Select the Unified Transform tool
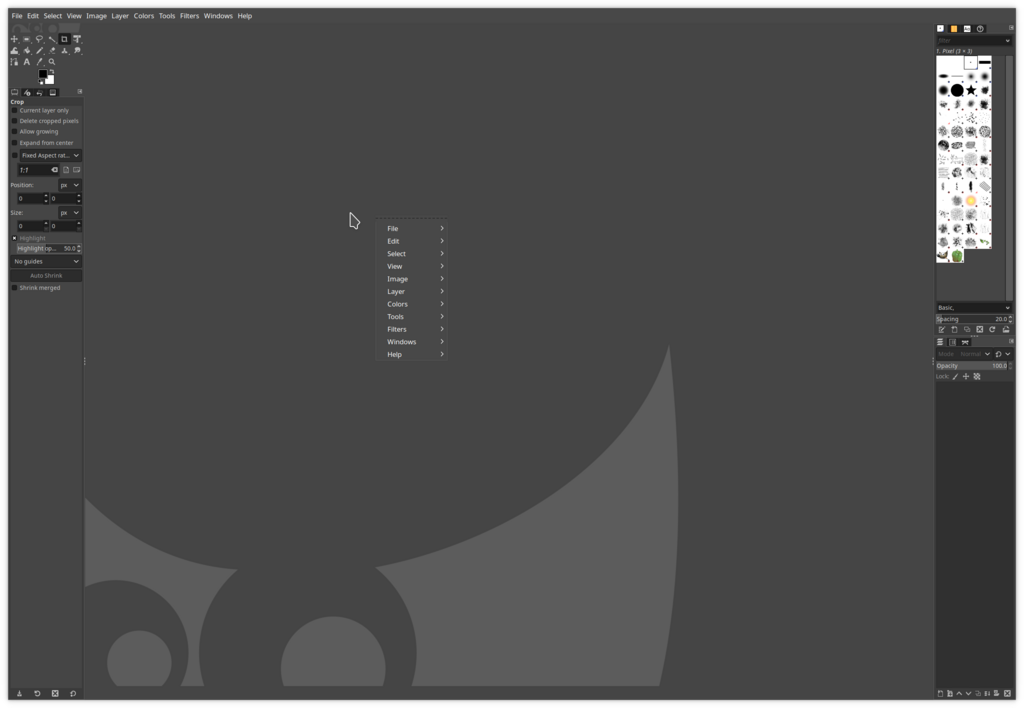The width and height of the screenshot is (1024, 708). click(x=77, y=39)
